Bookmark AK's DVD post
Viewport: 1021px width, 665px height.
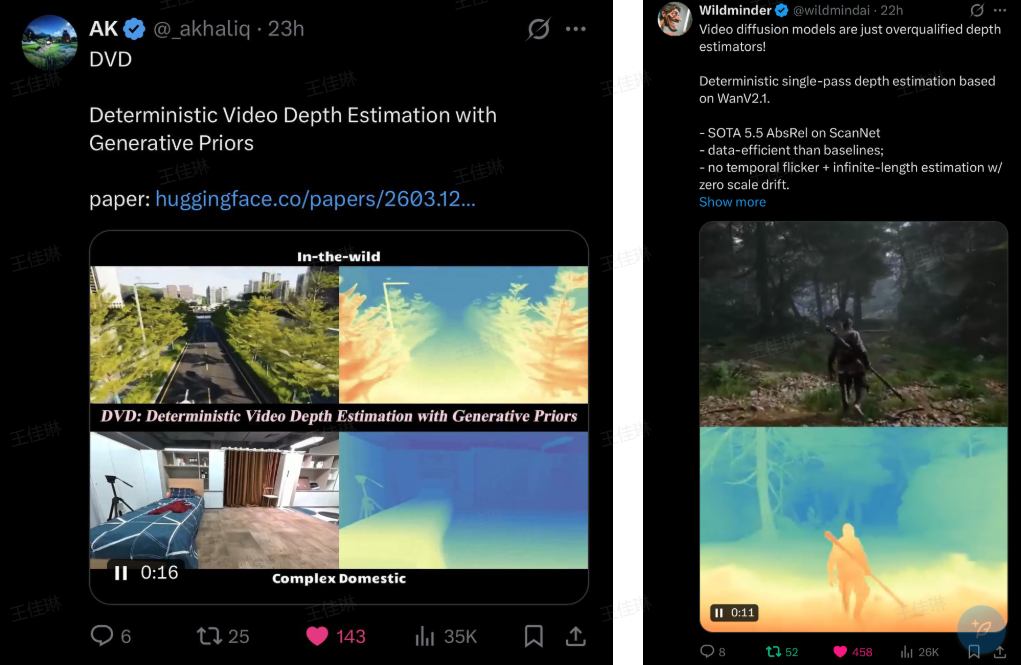(x=534, y=636)
